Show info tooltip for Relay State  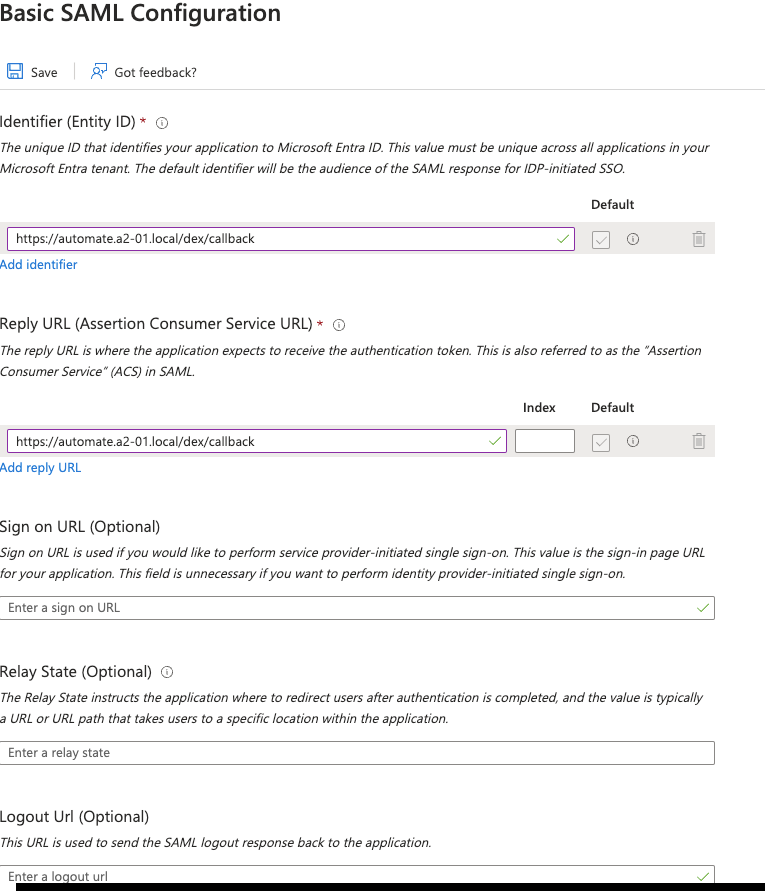point(167,672)
